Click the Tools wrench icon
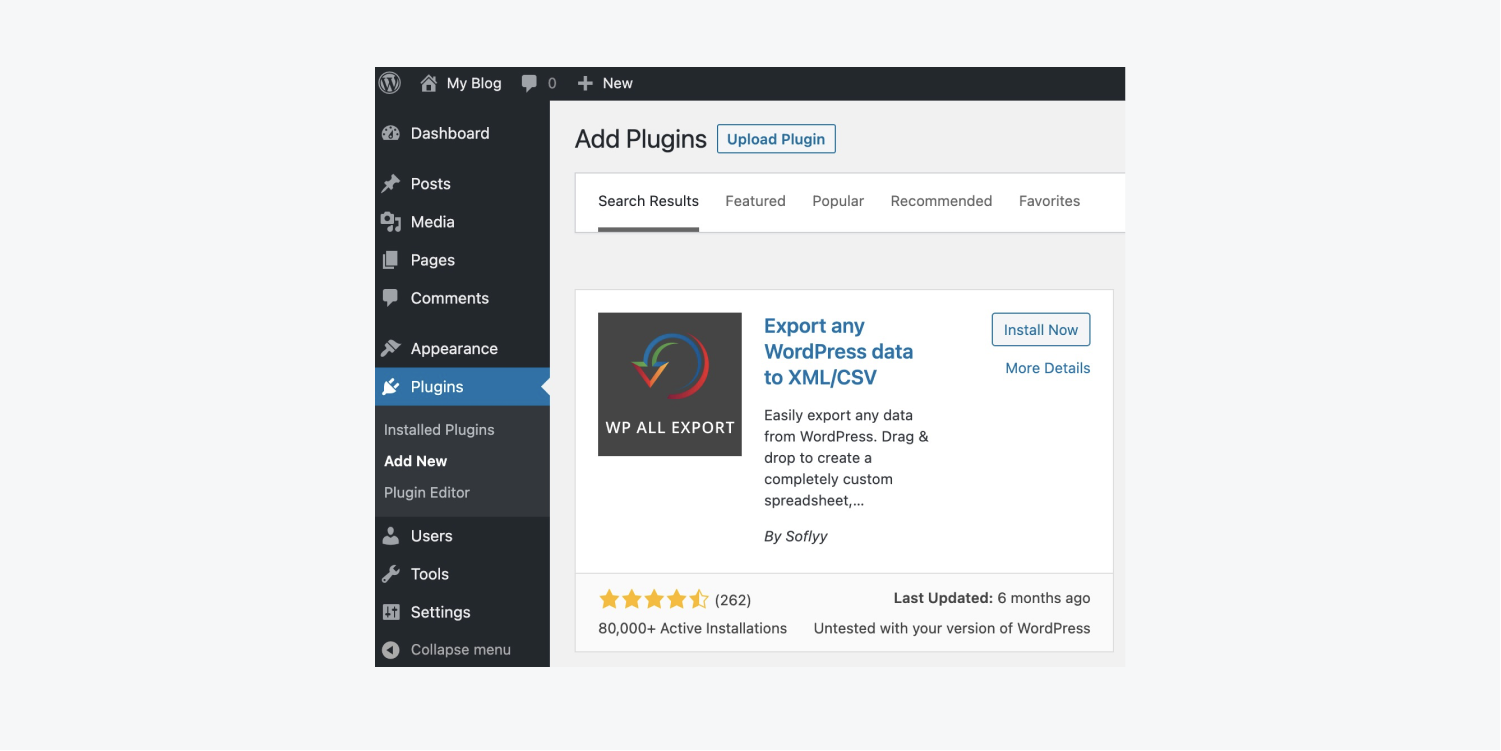The height and width of the screenshot is (751, 1501). coord(391,574)
